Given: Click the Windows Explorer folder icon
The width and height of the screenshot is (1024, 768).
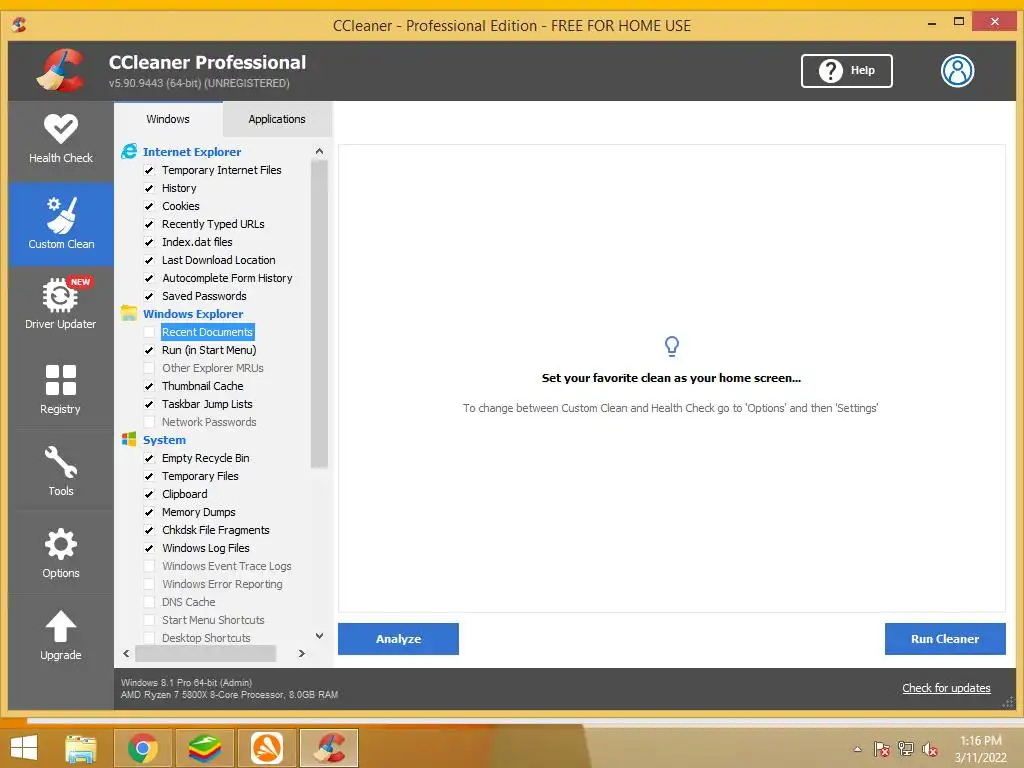Looking at the screenshot, I should [129, 313].
